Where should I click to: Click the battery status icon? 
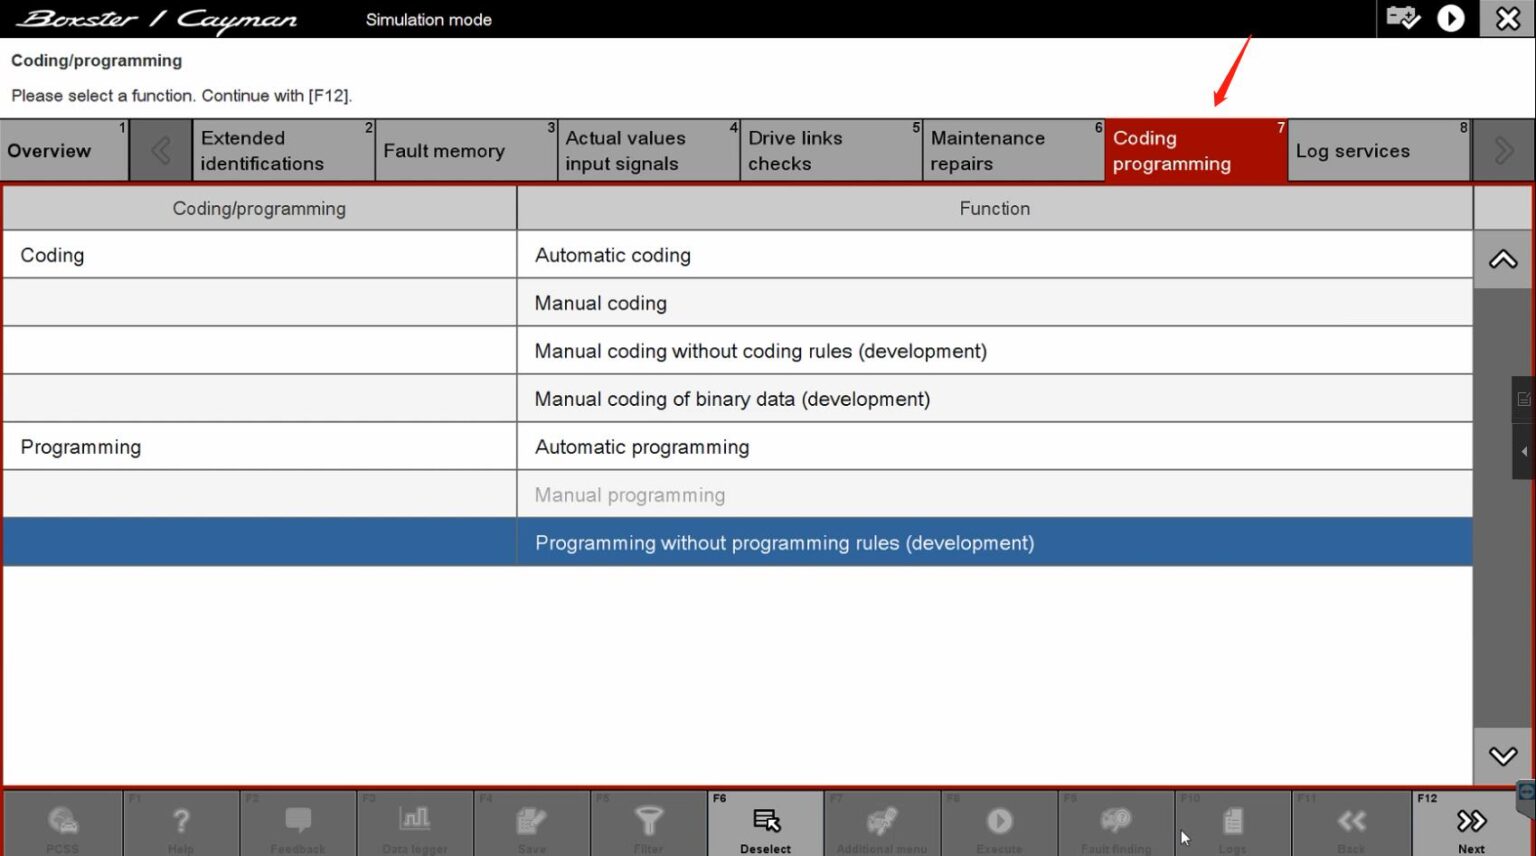[1403, 18]
